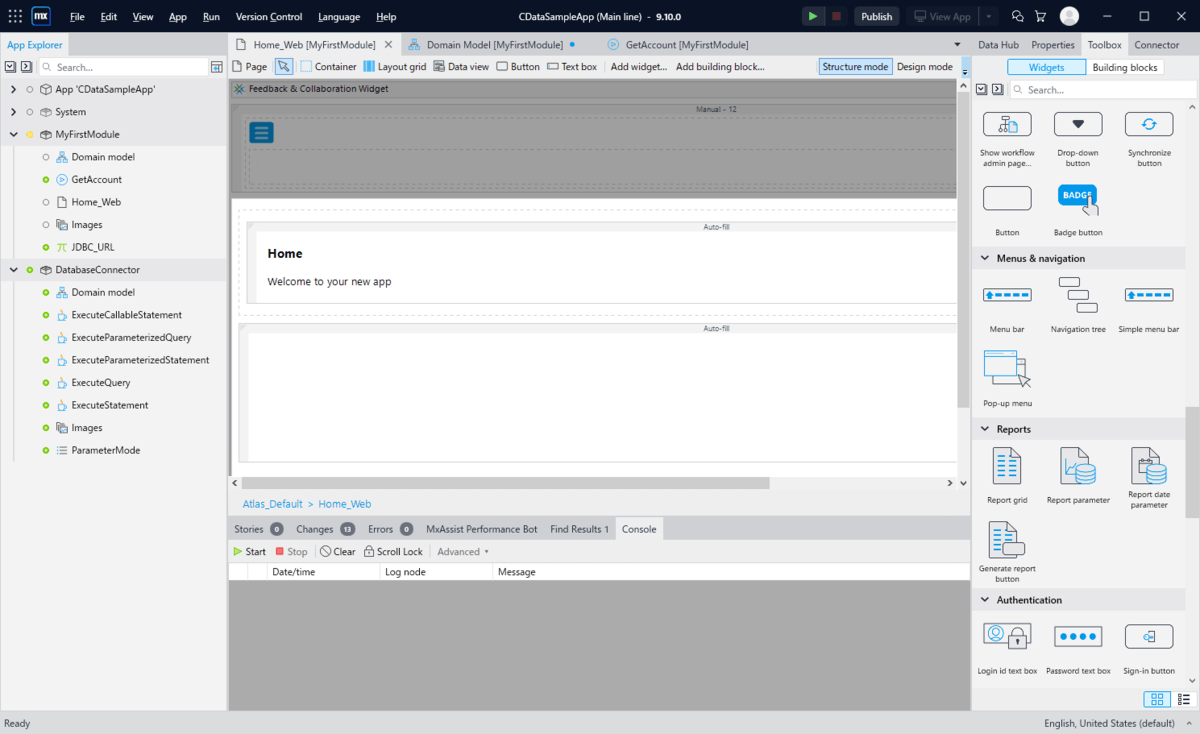Select the Sign-in button widget
This screenshot has height=734, width=1200.
[x=1149, y=647]
